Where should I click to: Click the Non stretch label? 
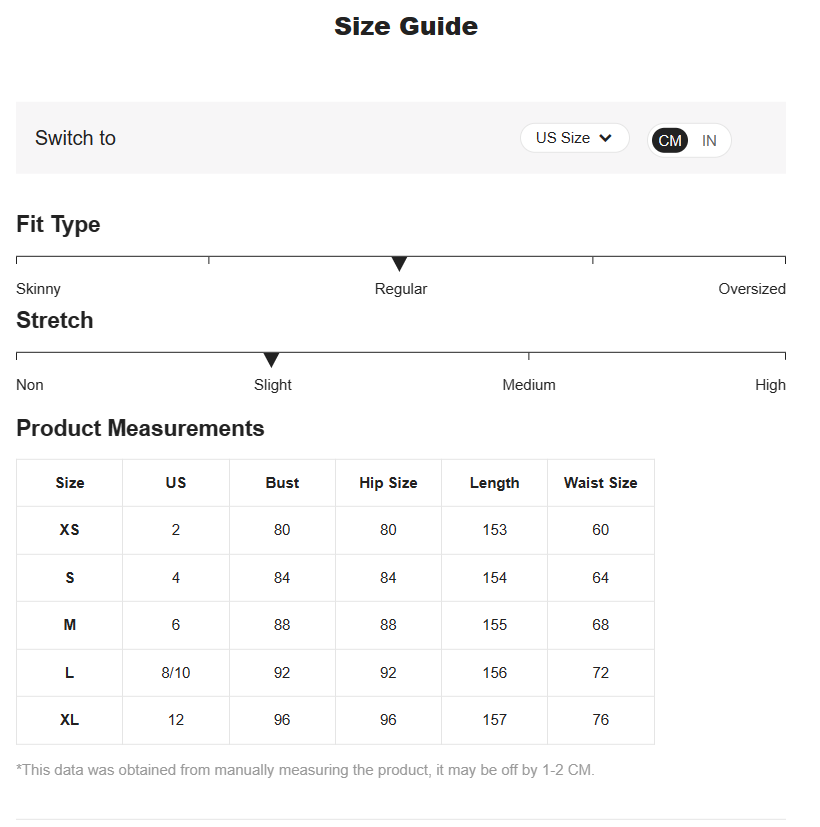(x=30, y=385)
